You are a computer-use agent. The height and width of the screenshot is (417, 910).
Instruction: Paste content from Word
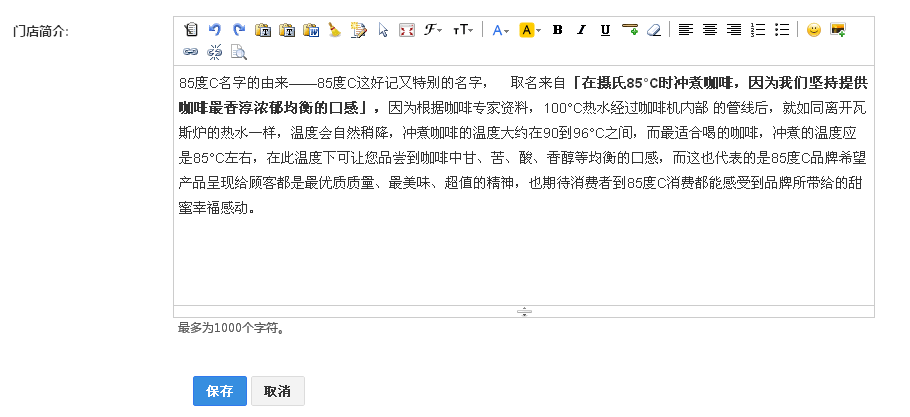click(311, 30)
